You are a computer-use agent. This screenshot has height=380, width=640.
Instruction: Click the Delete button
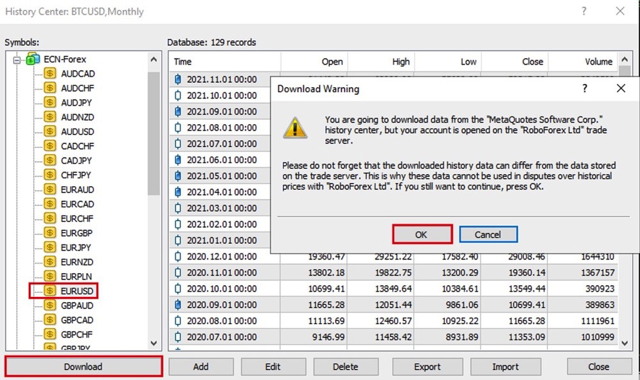click(346, 367)
